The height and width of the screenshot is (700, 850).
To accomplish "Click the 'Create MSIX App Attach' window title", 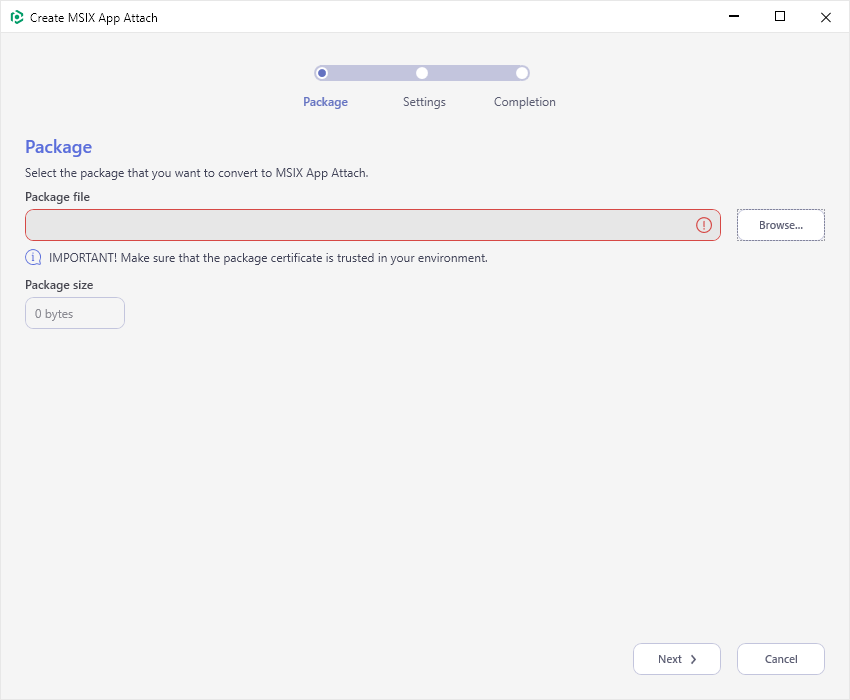I will pyautogui.click(x=94, y=17).
